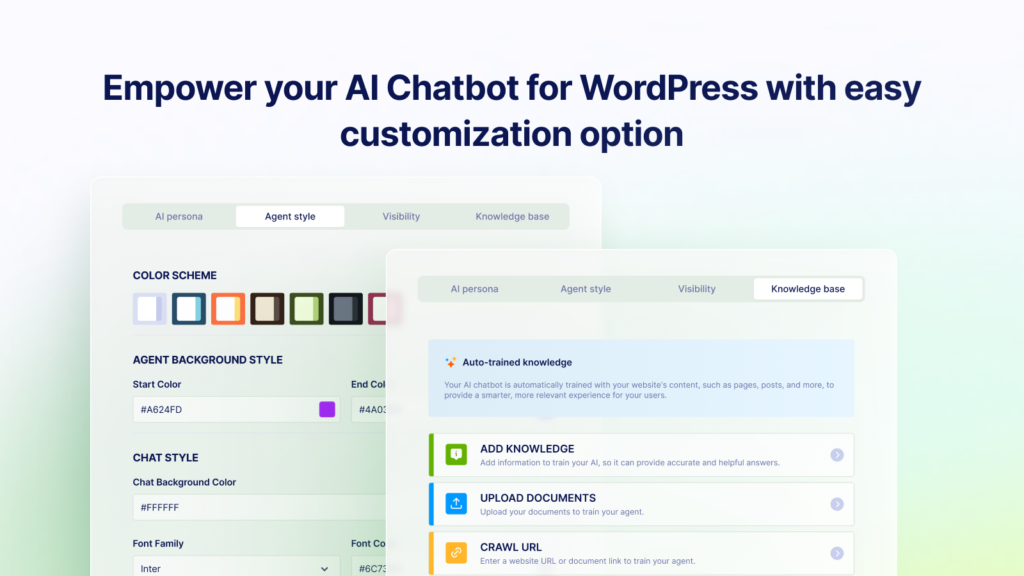This screenshot has height=576, width=1024.
Task: Open Visibility tab in front panel
Action: tap(696, 289)
